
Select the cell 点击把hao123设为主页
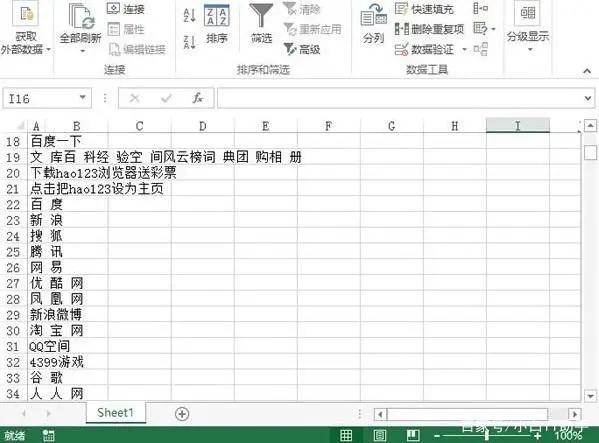click(97, 189)
